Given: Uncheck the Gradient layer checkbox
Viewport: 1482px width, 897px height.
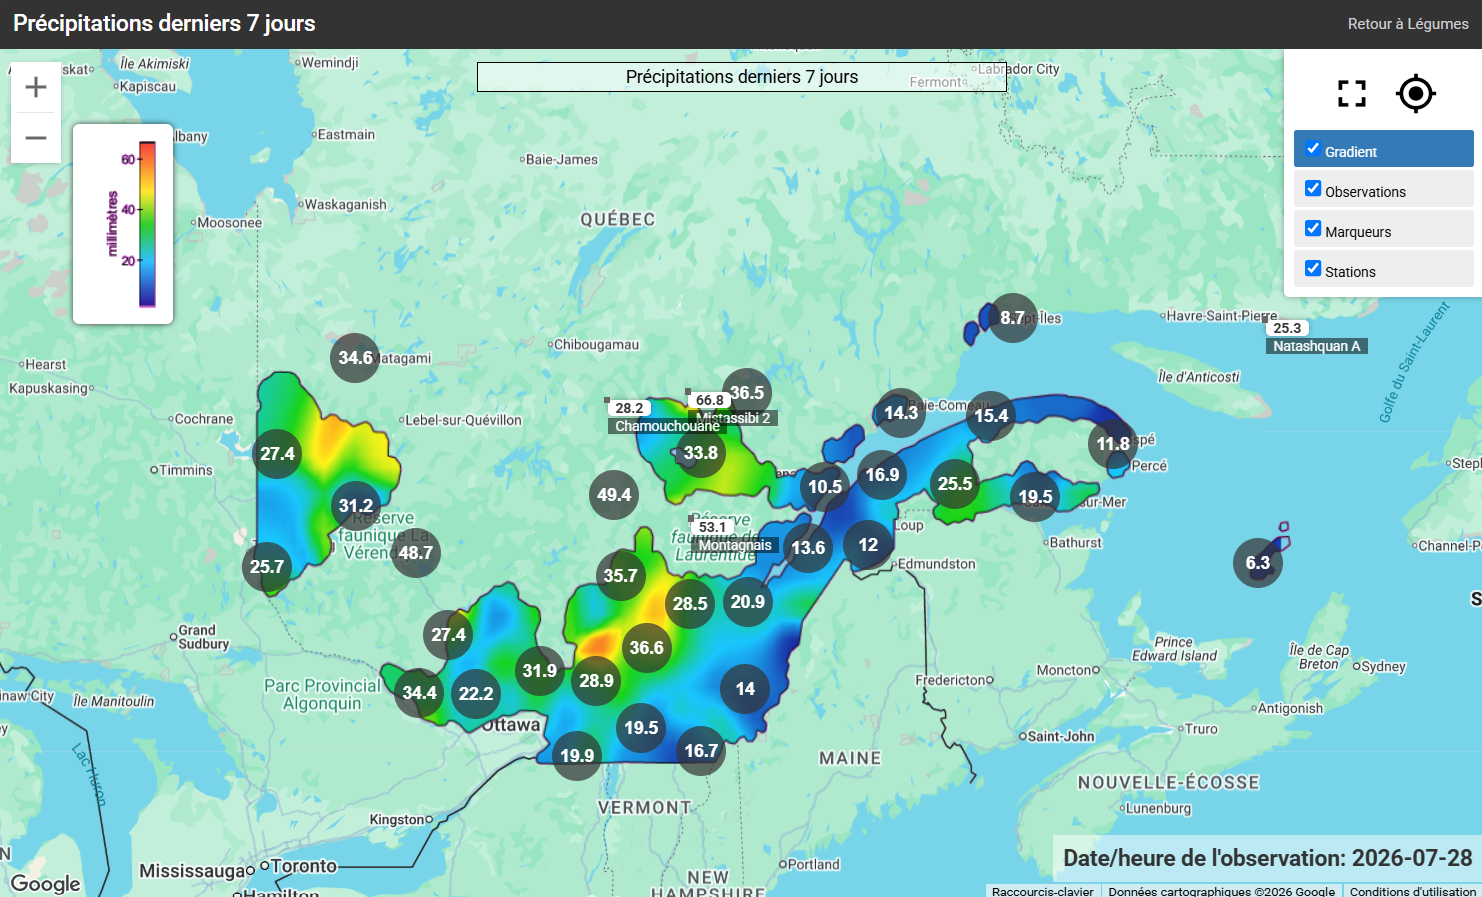Looking at the screenshot, I should pyautogui.click(x=1313, y=148).
